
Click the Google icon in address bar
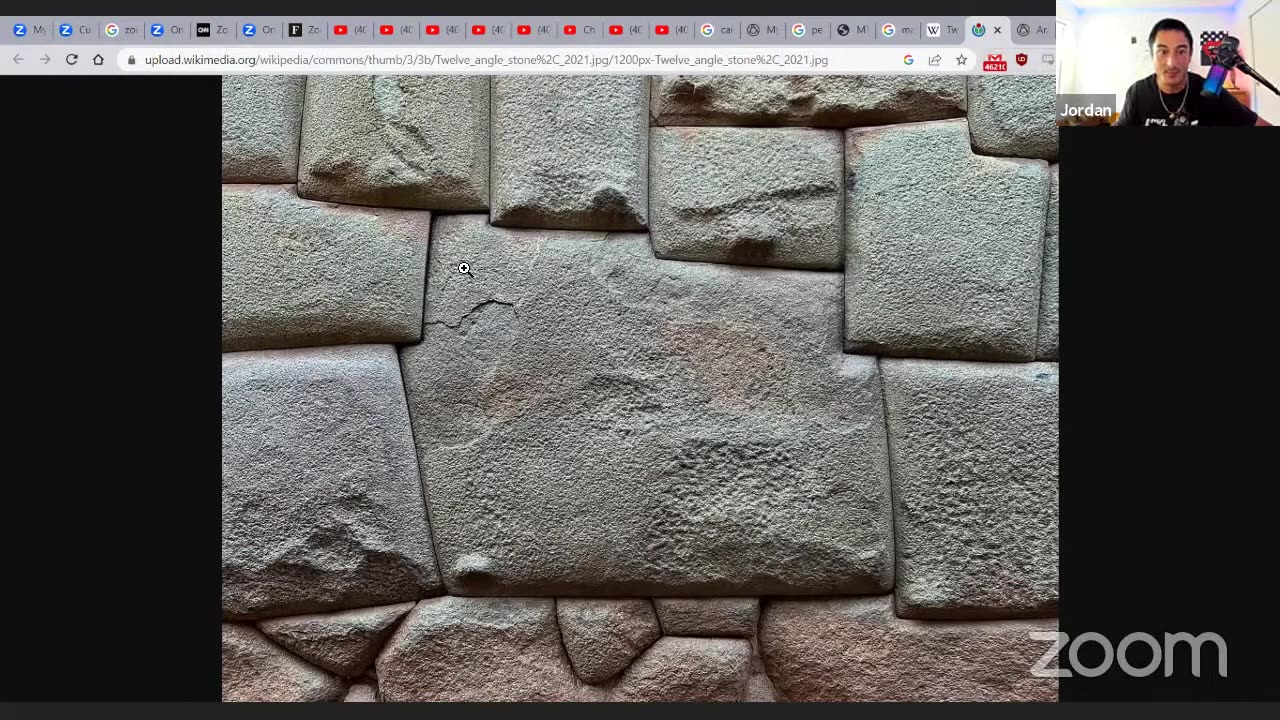tap(908, 60)
